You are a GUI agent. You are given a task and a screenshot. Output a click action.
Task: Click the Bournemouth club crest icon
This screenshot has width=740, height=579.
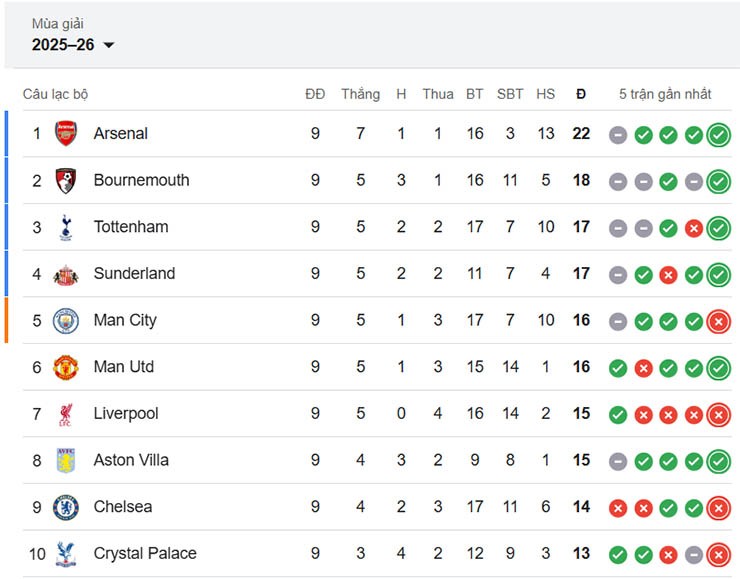point(66,180)
